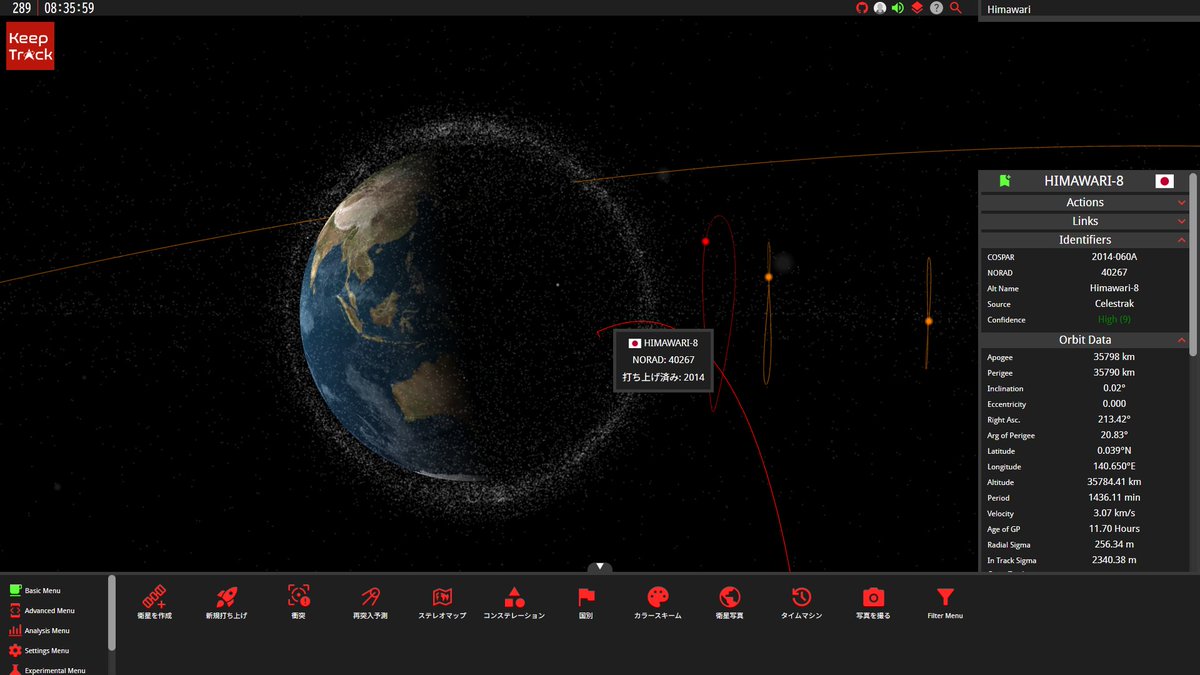Click the Perigee value 35790 km
1200x675 pixels.
coord(1114,373)
